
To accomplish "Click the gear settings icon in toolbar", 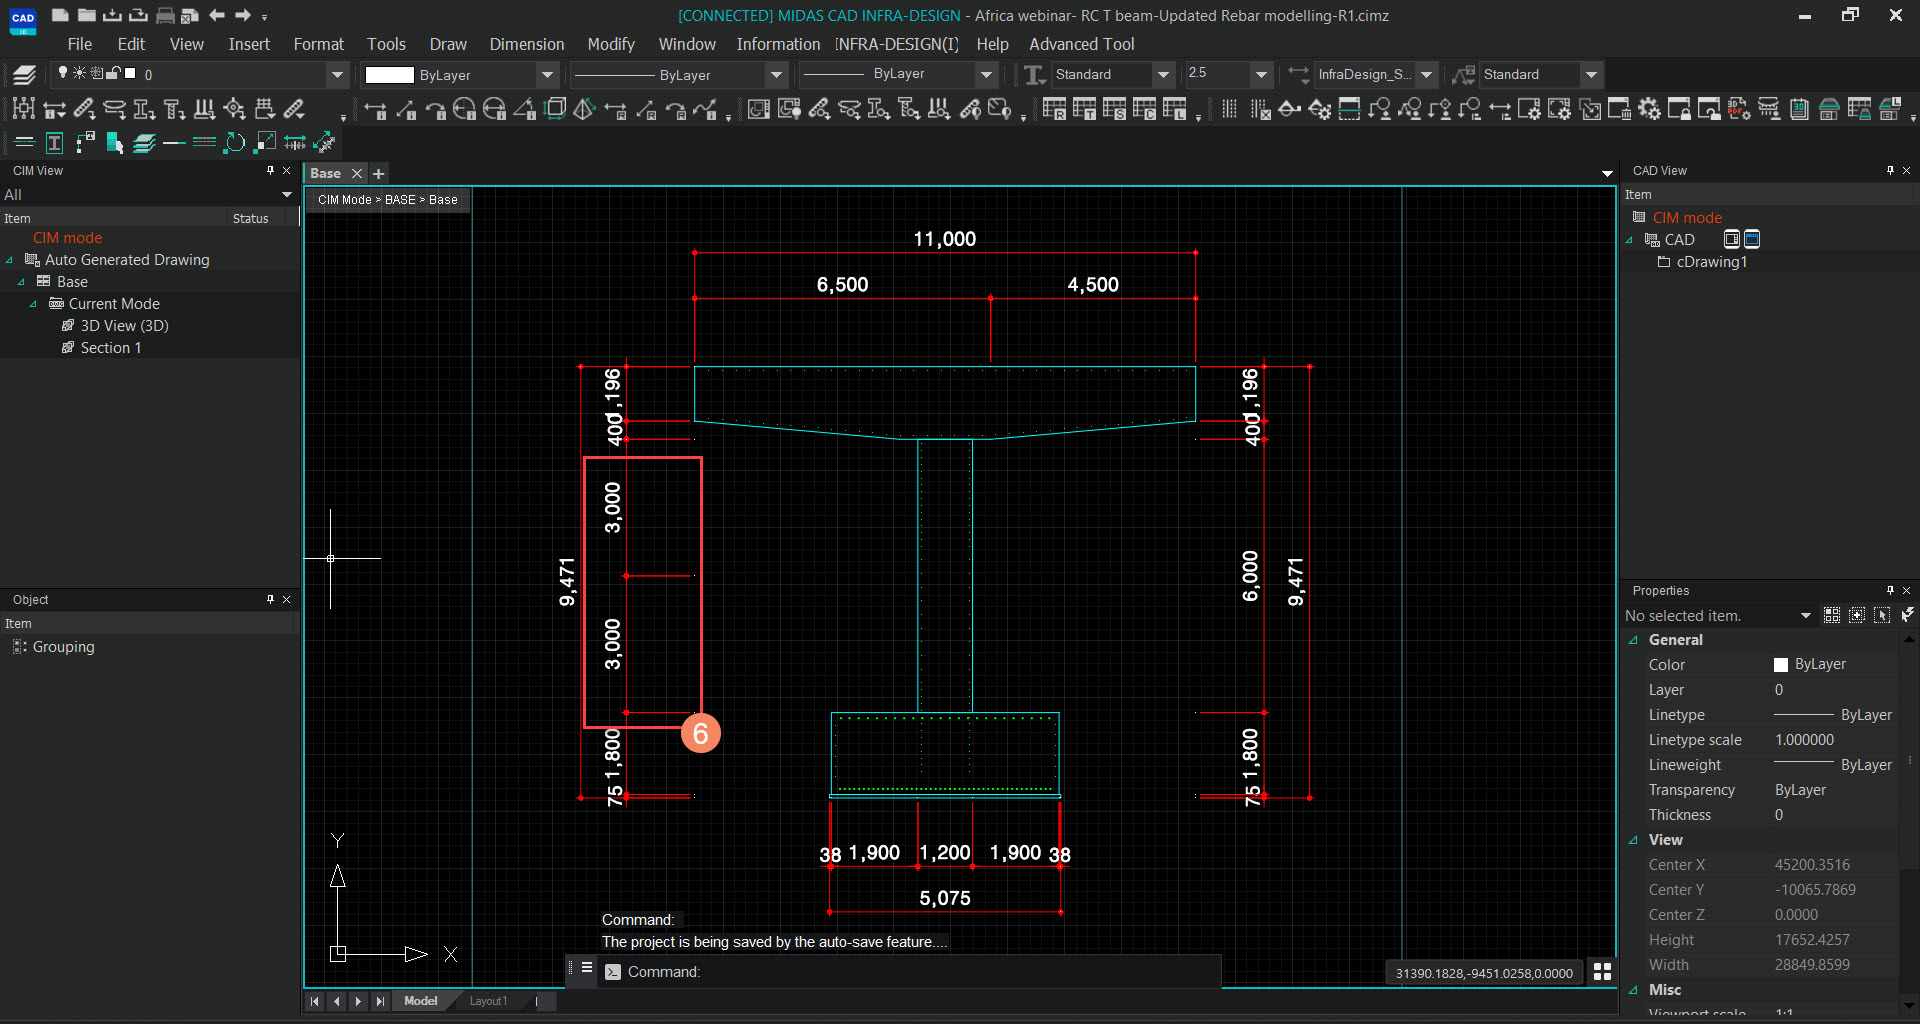I will (1649, 109).
